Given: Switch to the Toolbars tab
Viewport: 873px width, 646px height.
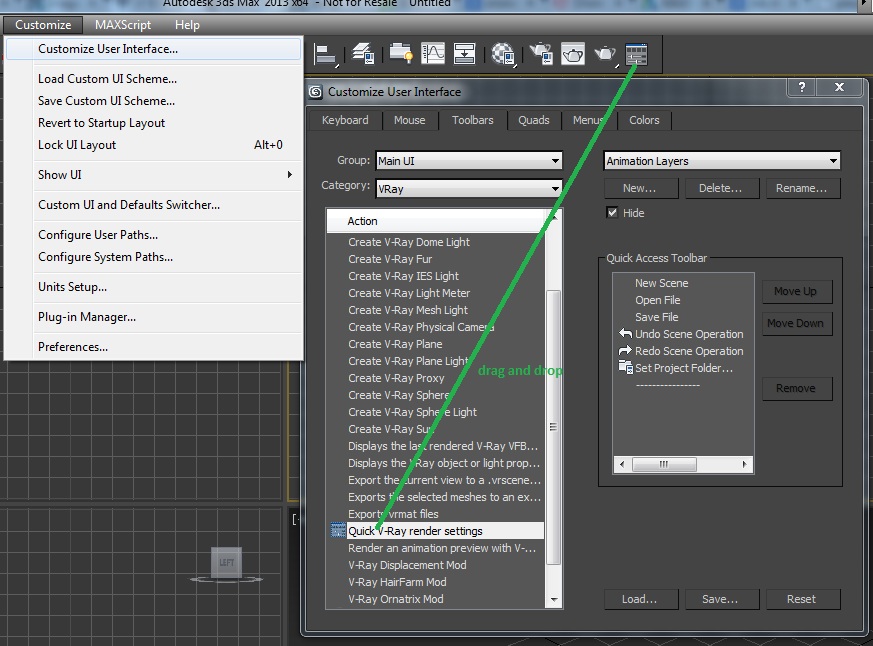Looking at the screenshot, I should [473, 120].
